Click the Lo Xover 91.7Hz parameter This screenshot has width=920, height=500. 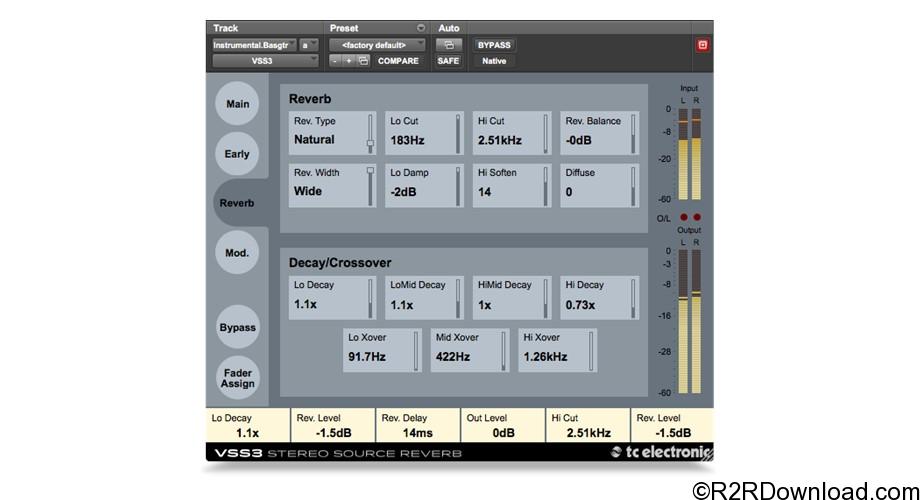[382, 350]
